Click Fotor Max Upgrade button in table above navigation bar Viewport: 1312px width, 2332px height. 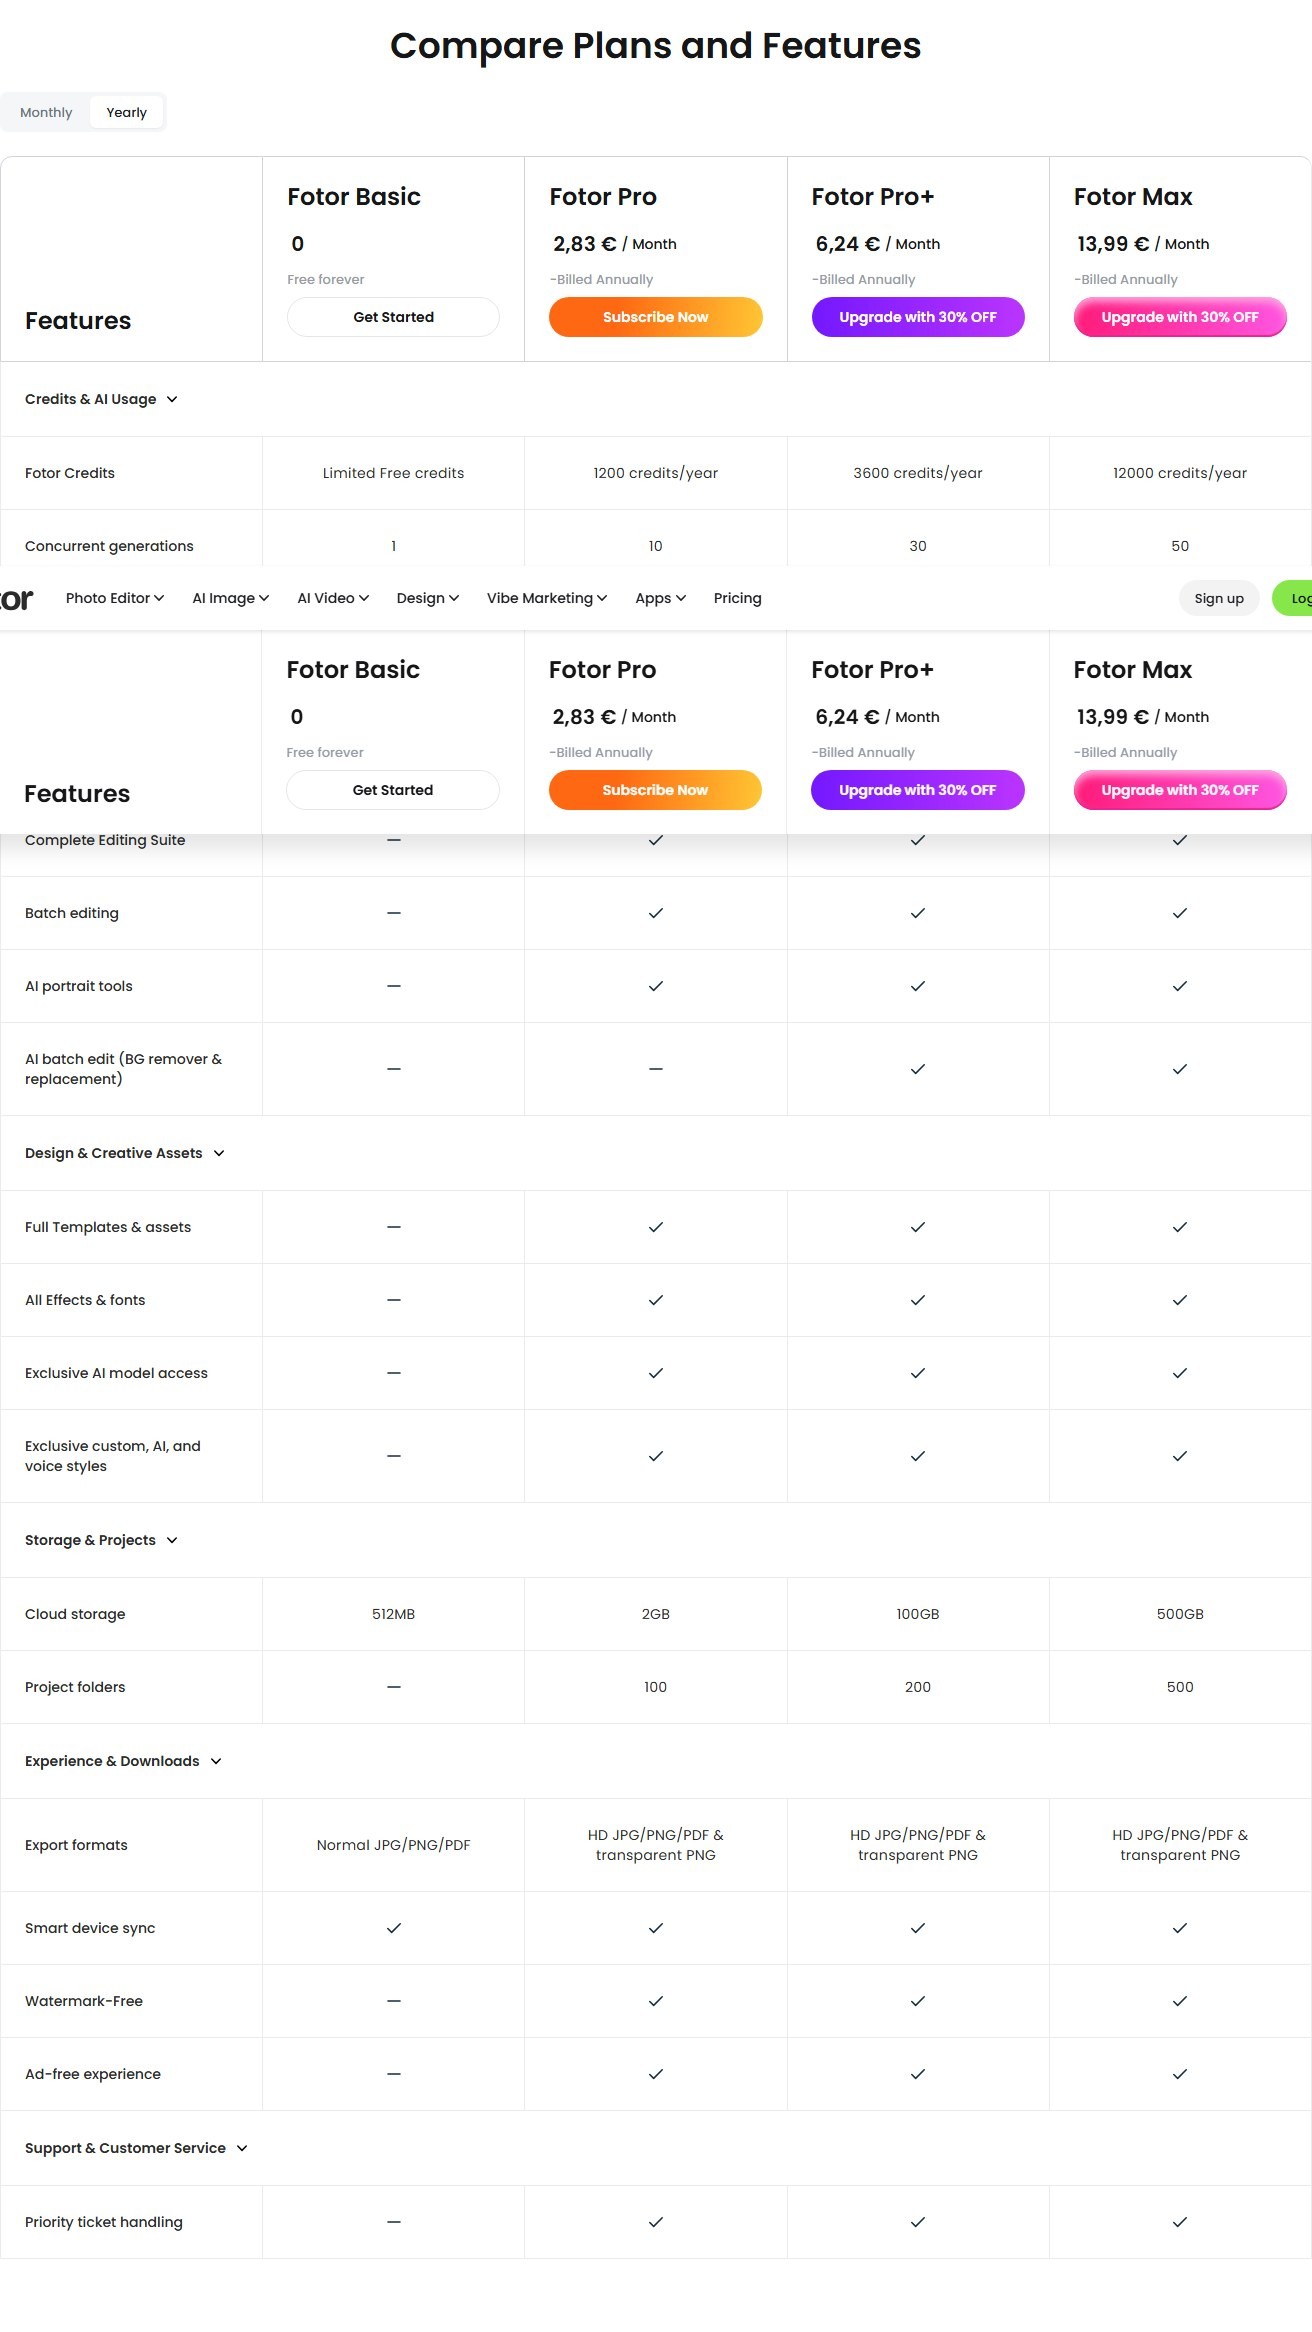pyautogui.click(x=1180, y=317)
